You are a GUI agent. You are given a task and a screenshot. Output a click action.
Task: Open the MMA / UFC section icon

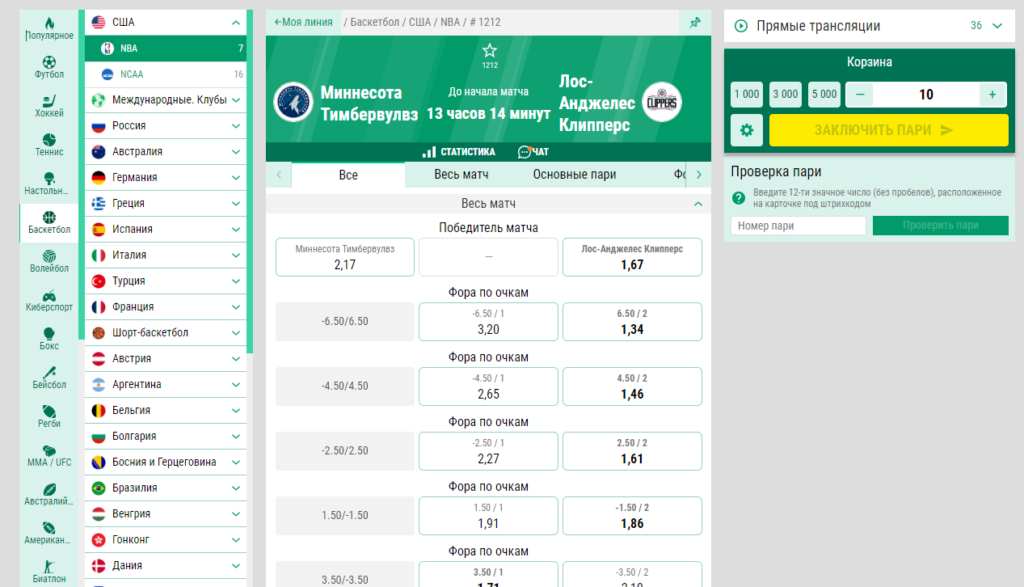click(49, 455)
